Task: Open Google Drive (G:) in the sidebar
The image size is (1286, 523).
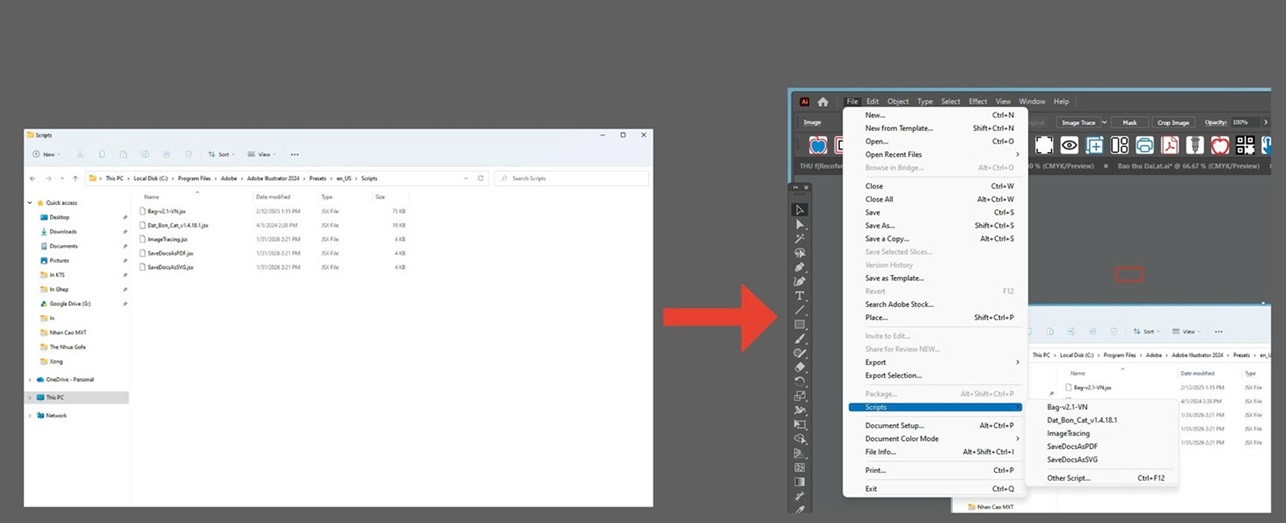Action: click(x=70, y=303)
